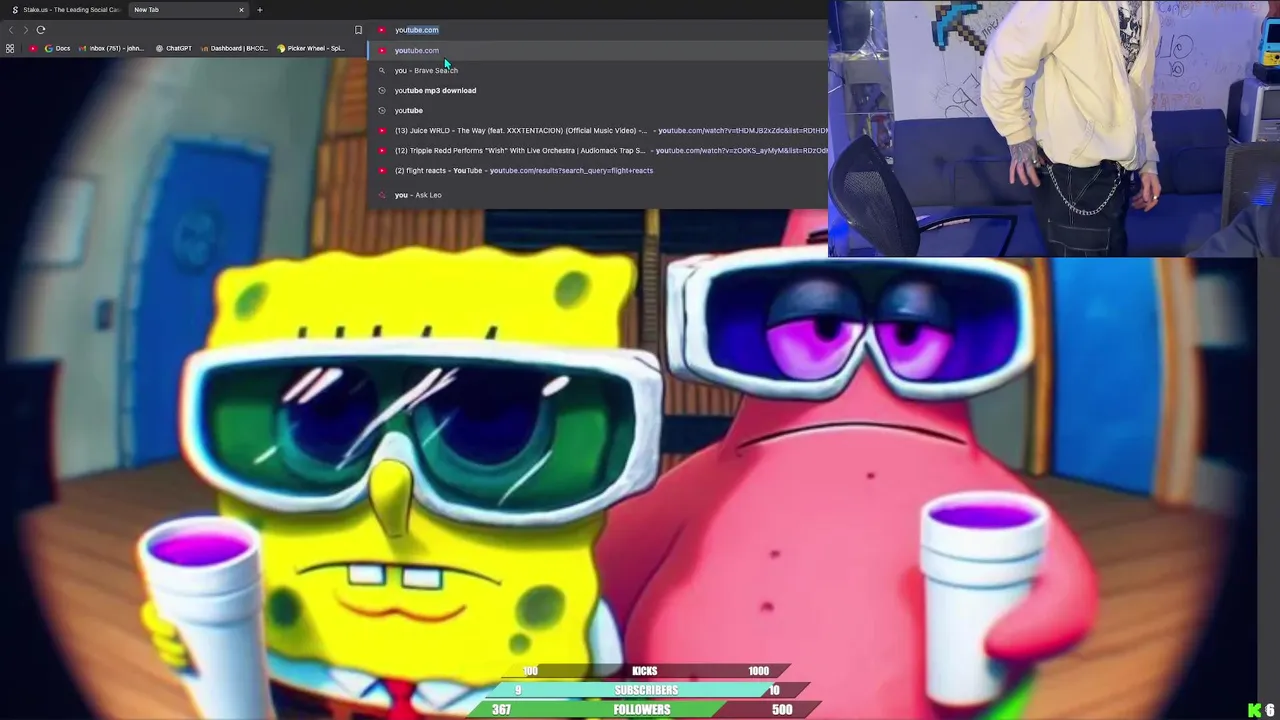Click the Kicks goal progress bar

(x=645, y=671)
